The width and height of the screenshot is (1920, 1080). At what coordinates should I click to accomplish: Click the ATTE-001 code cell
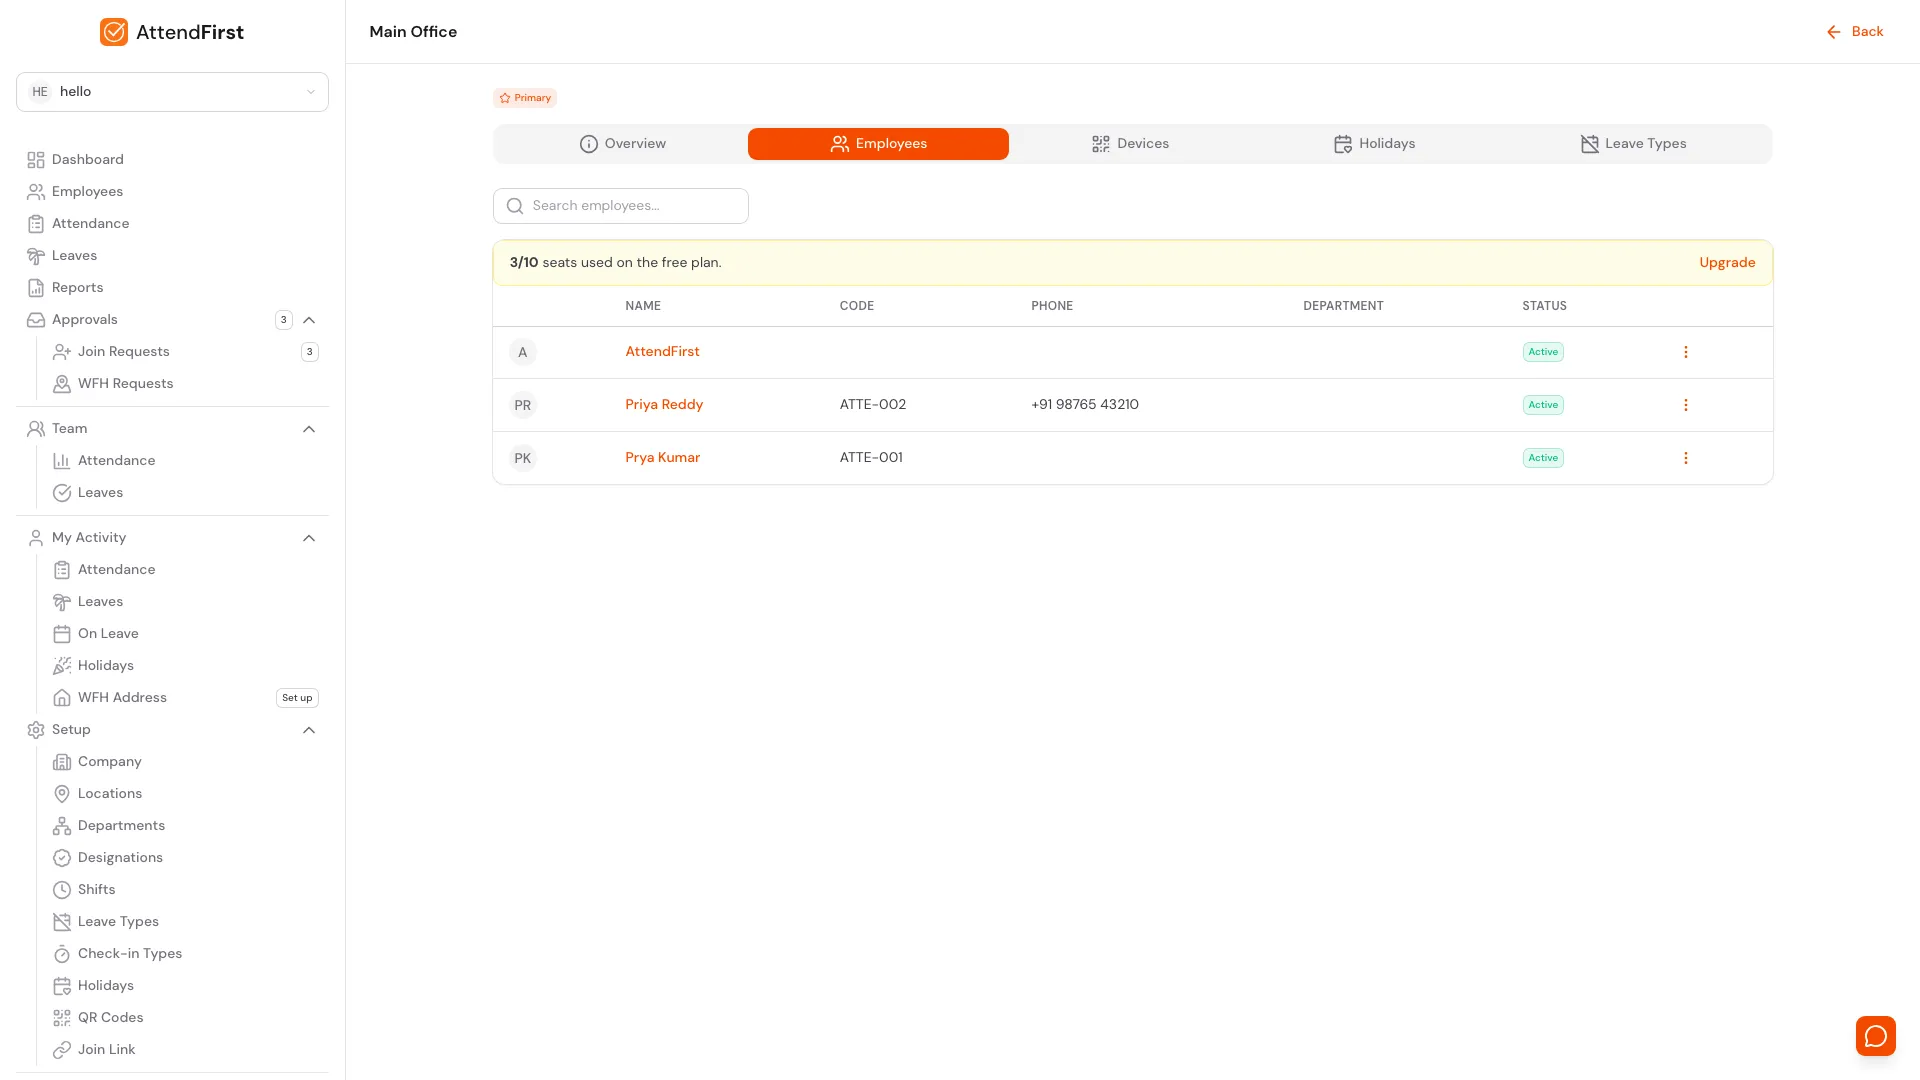point(871,458)
